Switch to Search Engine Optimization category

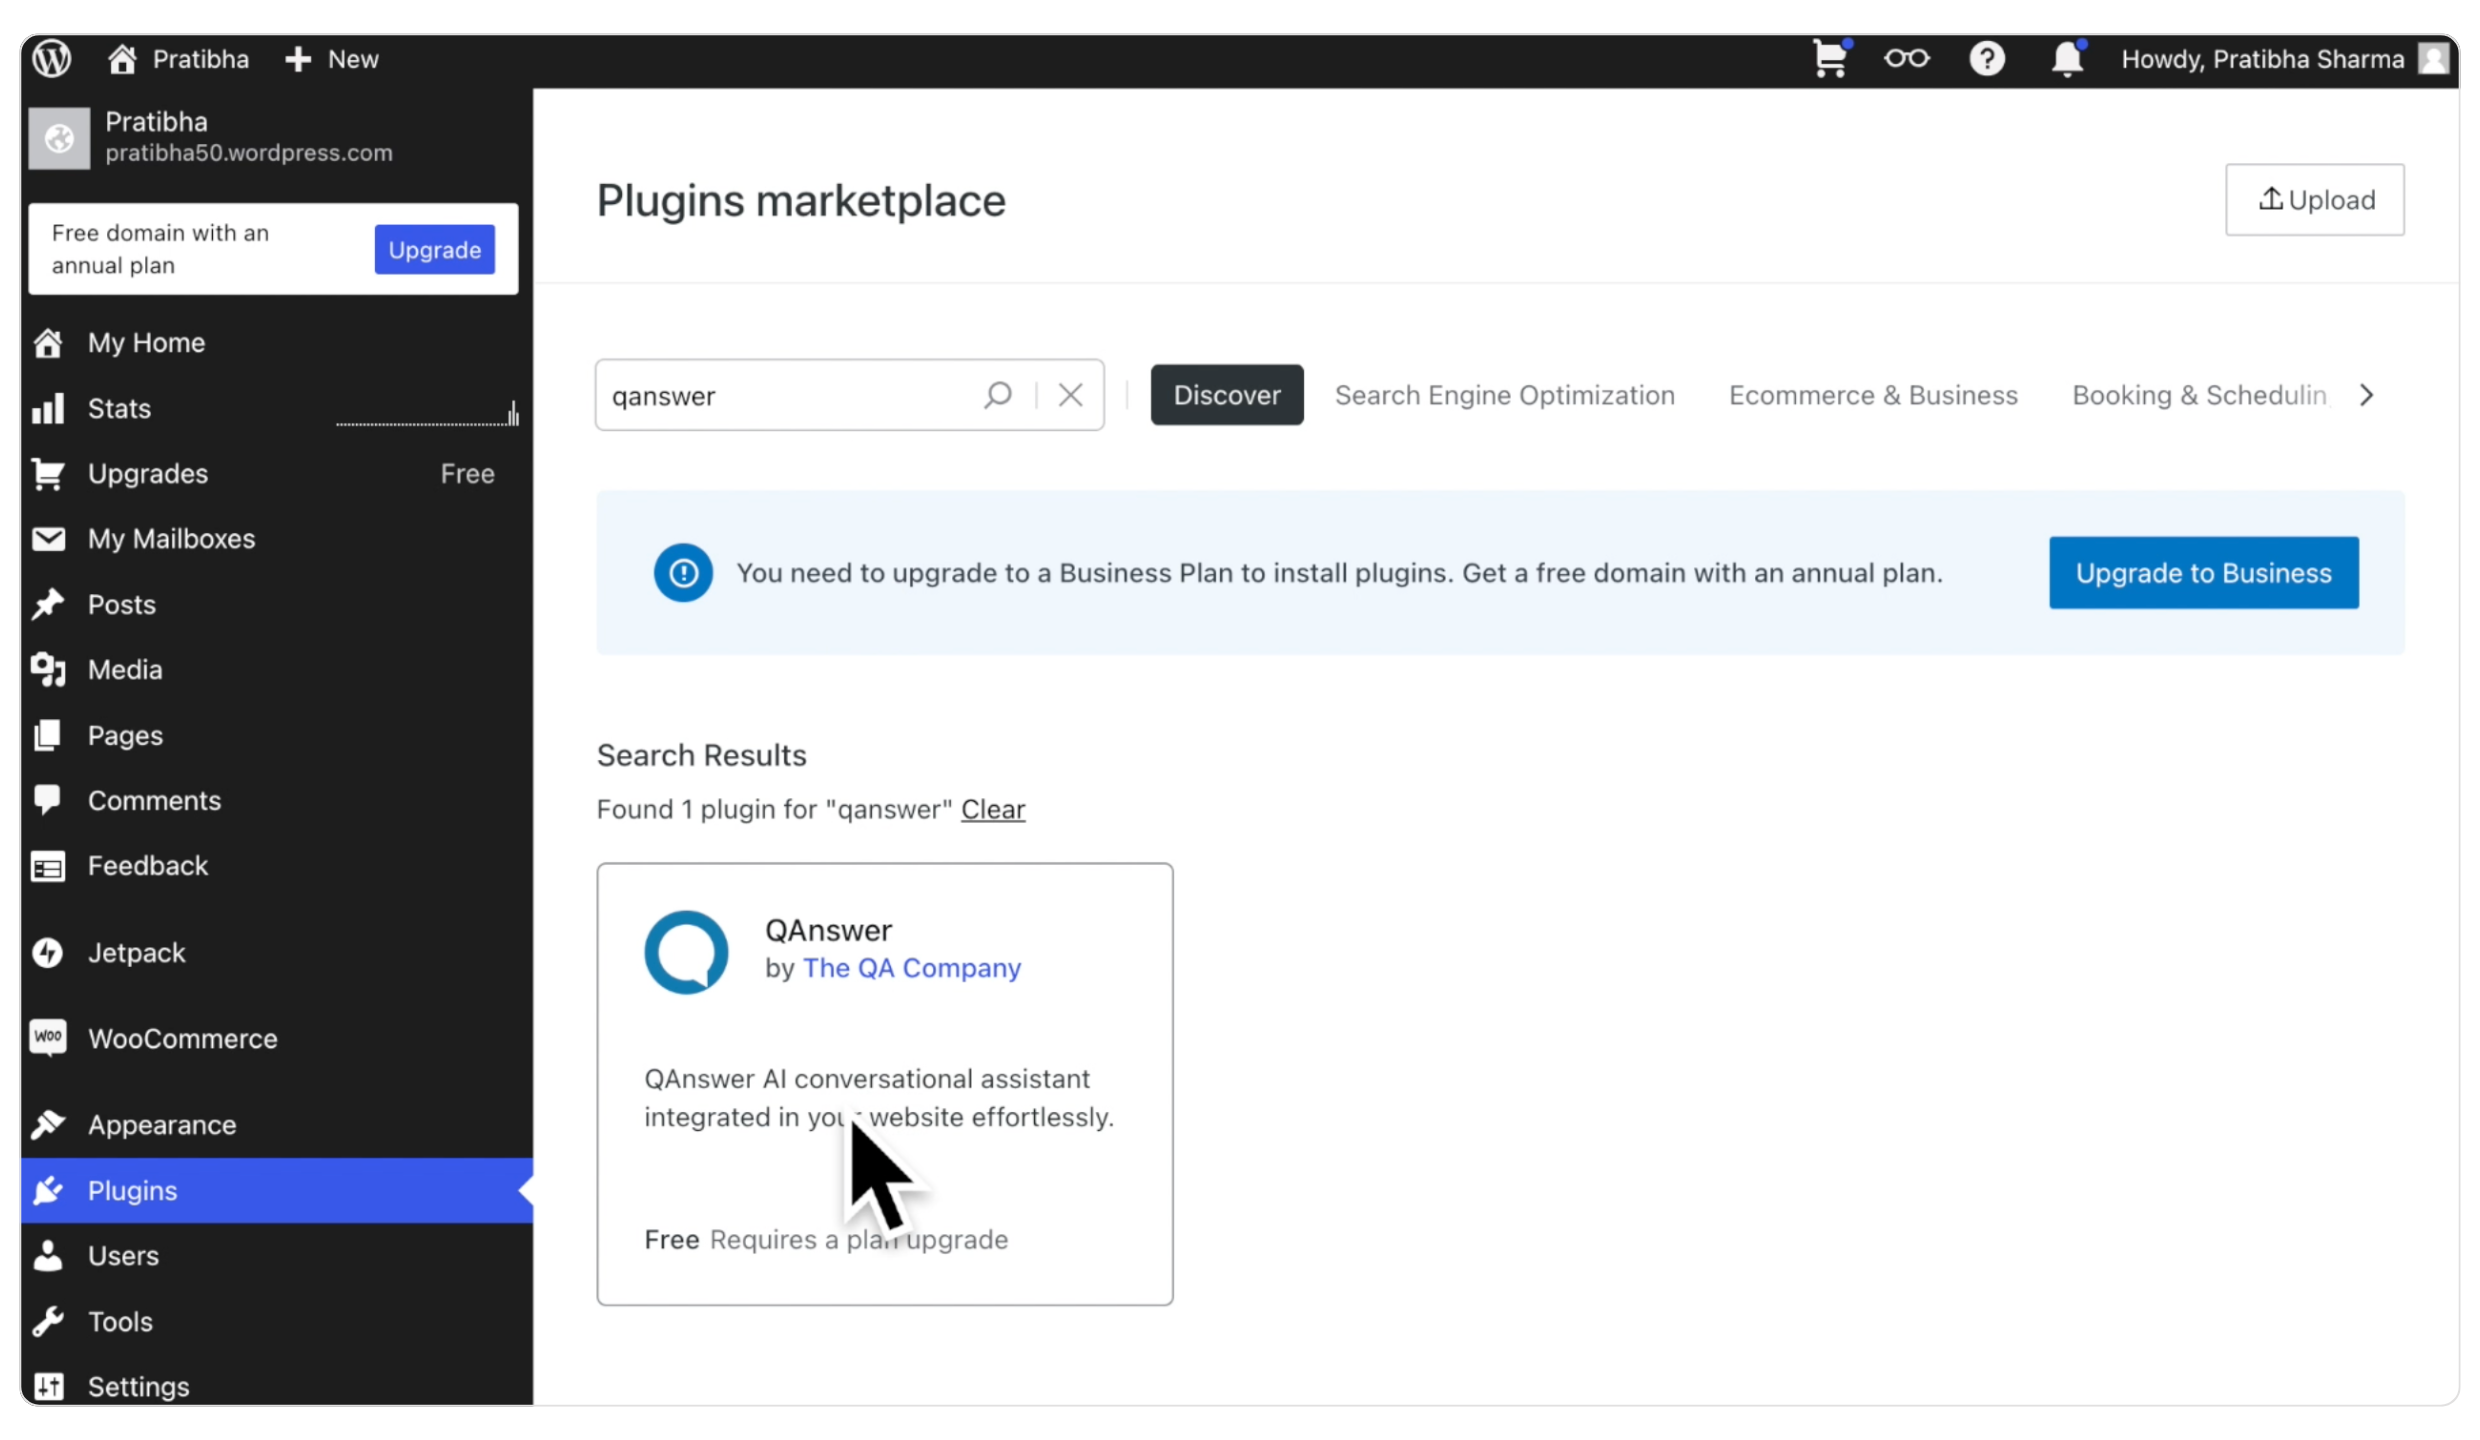pyautogui.click(x=1504, y=395)
